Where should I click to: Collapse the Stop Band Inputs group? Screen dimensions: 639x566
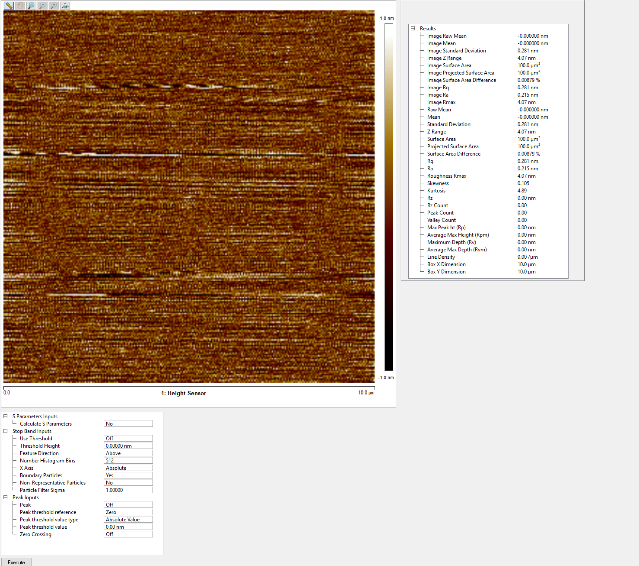click(x=5, y=431)
